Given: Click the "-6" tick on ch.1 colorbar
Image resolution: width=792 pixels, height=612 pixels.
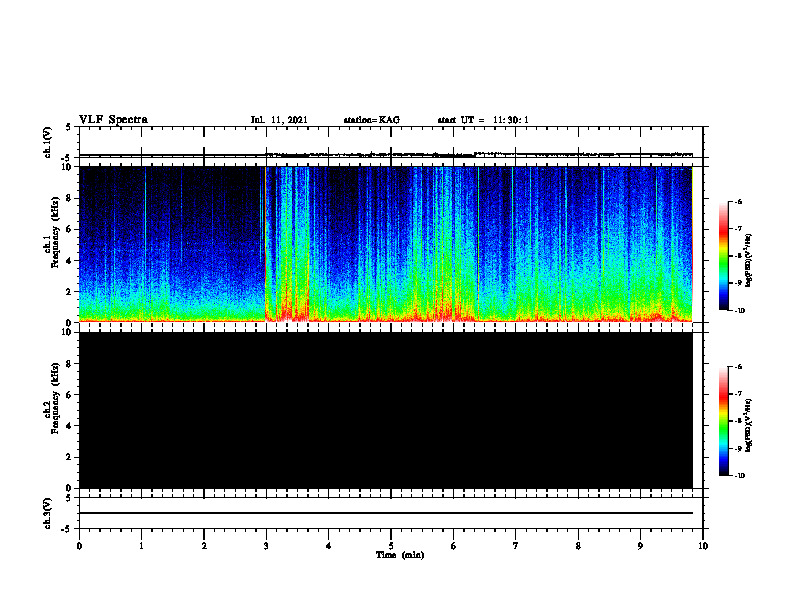Looking at the screenshot, I should tap(738, 201).
